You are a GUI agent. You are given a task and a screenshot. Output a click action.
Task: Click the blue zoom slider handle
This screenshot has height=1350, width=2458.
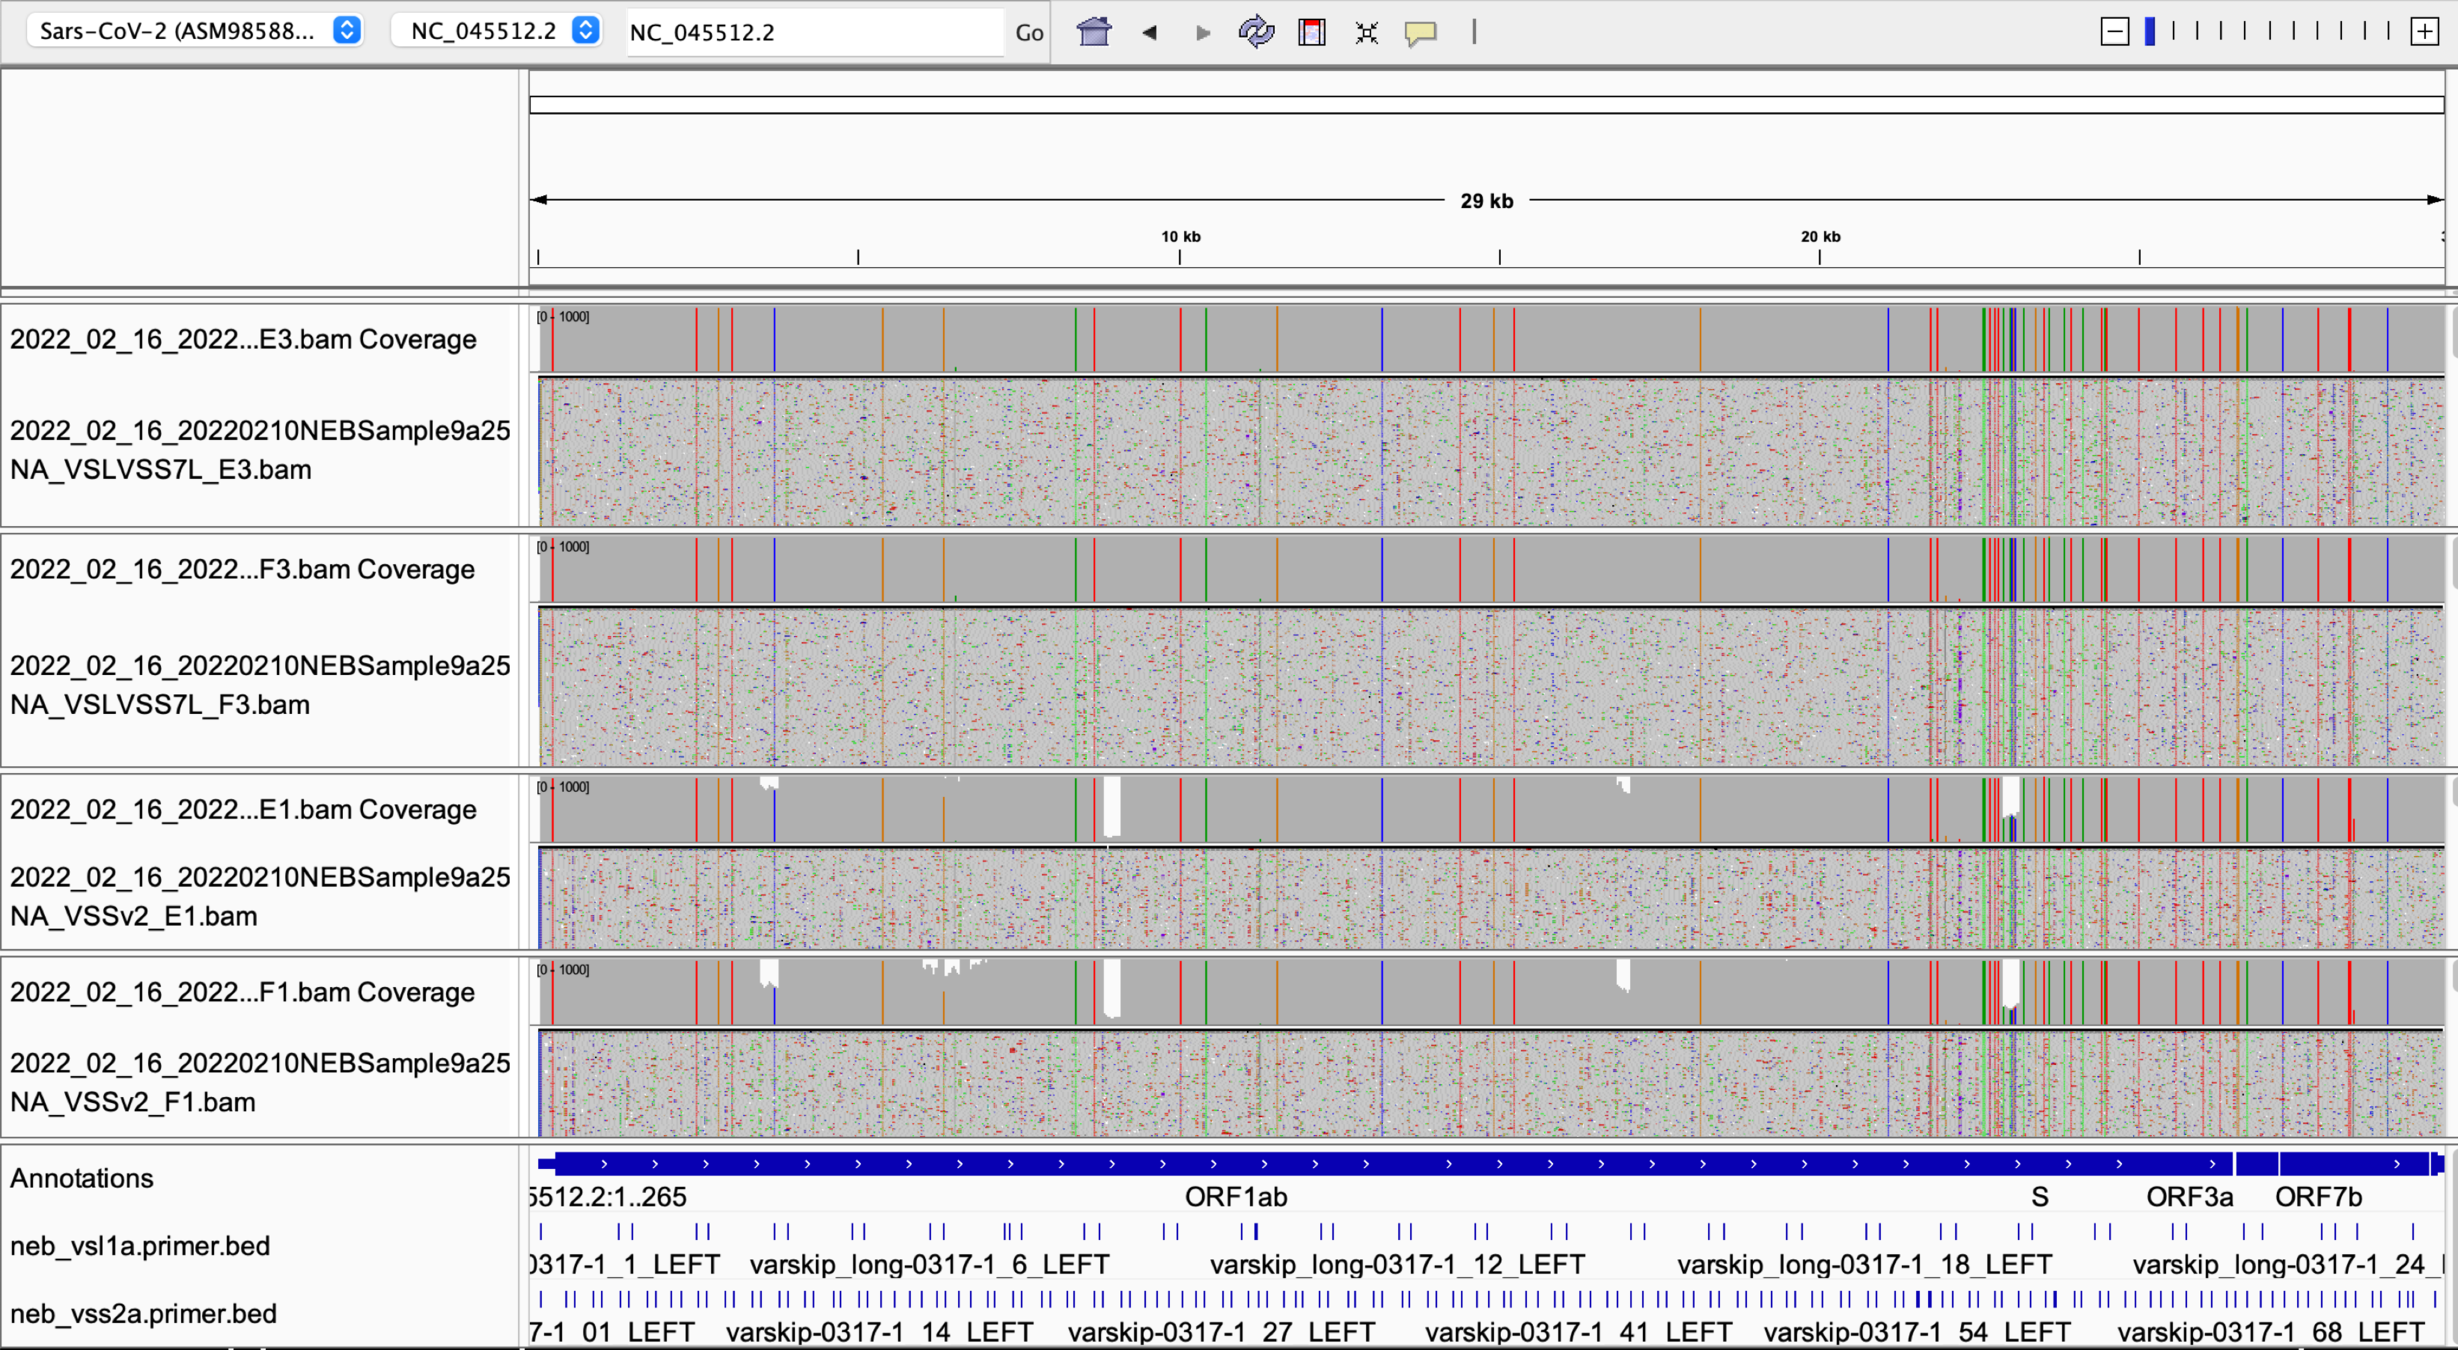point(2150,32)
